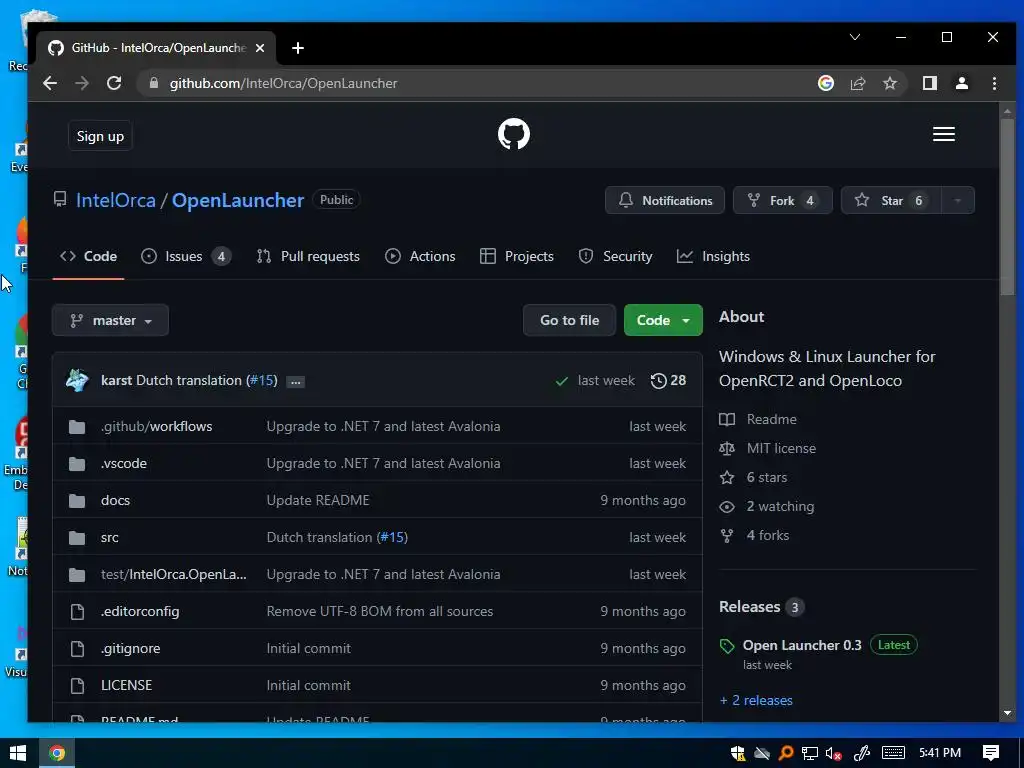Click the pen workspace tray icon
The image size is (1024, 768).
click(862, 754)
